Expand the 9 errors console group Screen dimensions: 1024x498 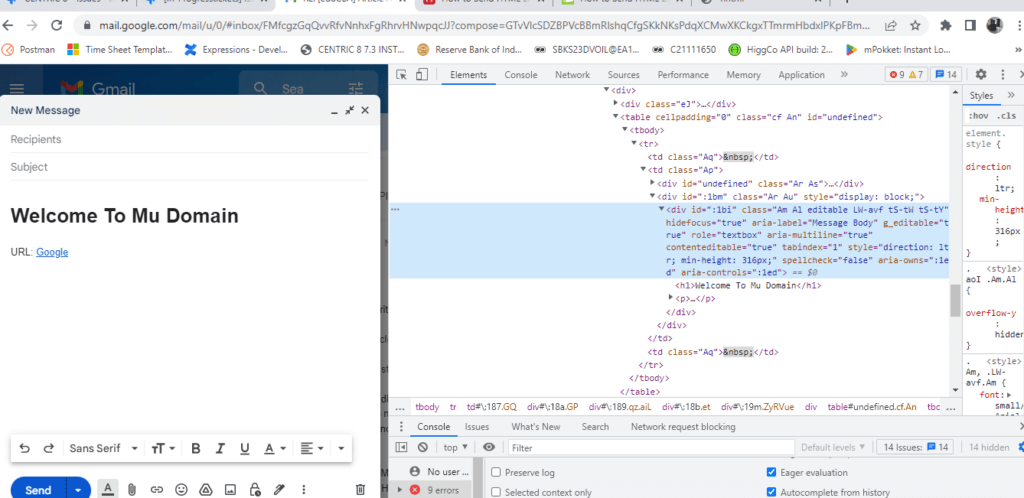coord(400,490)
